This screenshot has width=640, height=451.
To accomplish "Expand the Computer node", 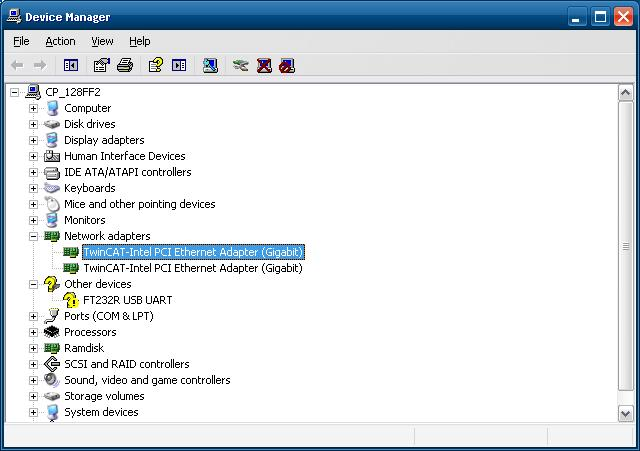I will point(33,108).
